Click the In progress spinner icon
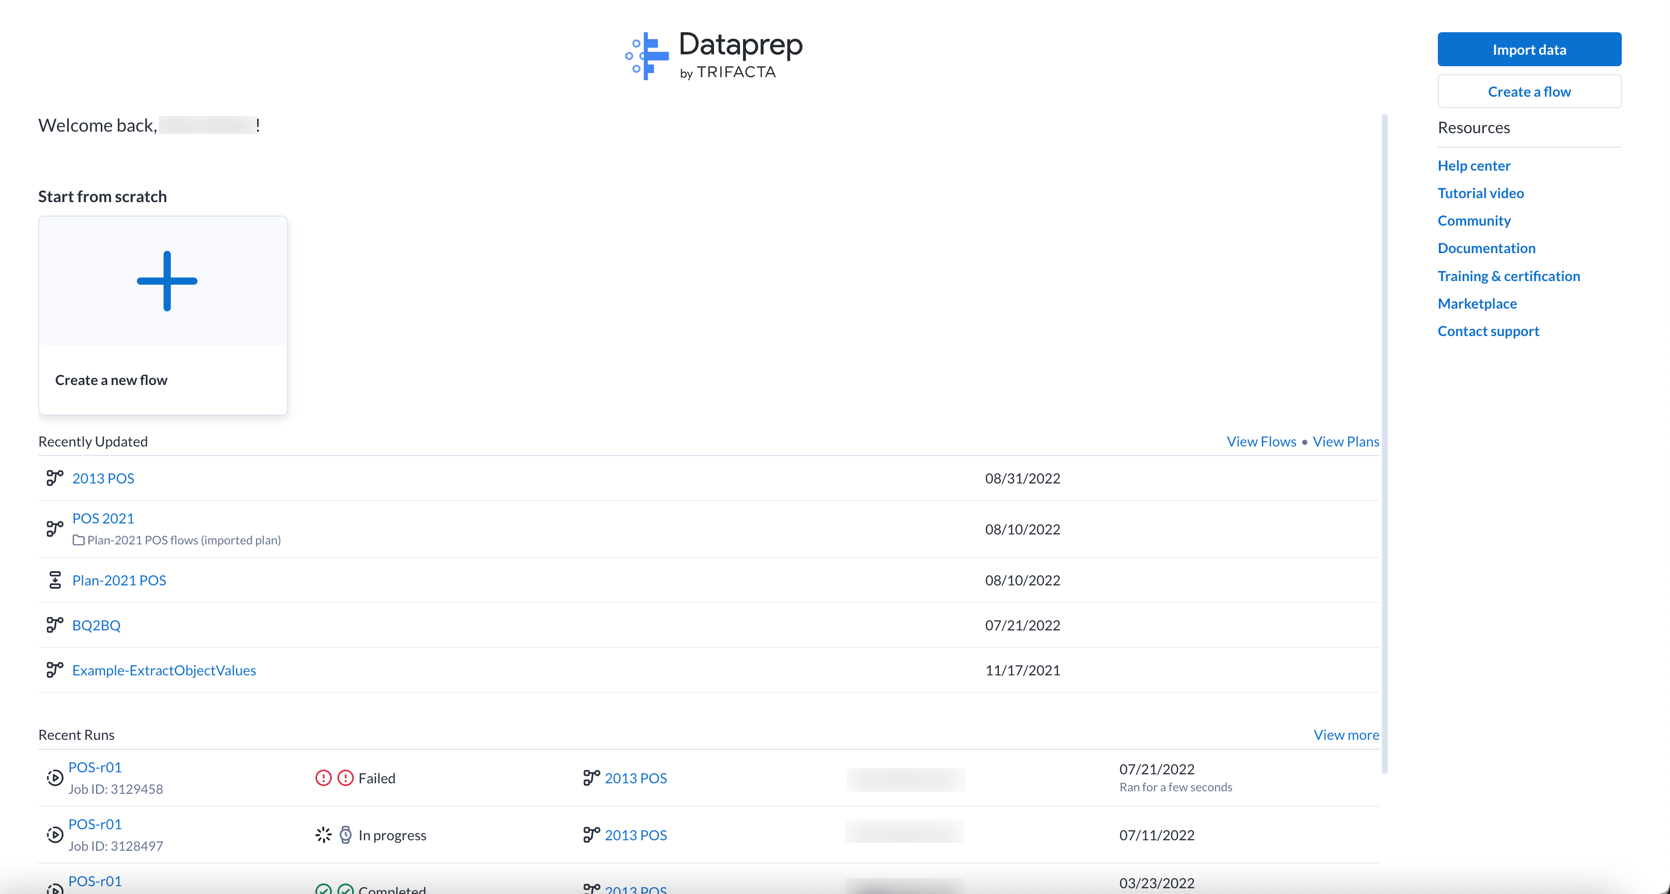Image resolution: width=1670 pixels, height=894 pixels. (323, 835)
